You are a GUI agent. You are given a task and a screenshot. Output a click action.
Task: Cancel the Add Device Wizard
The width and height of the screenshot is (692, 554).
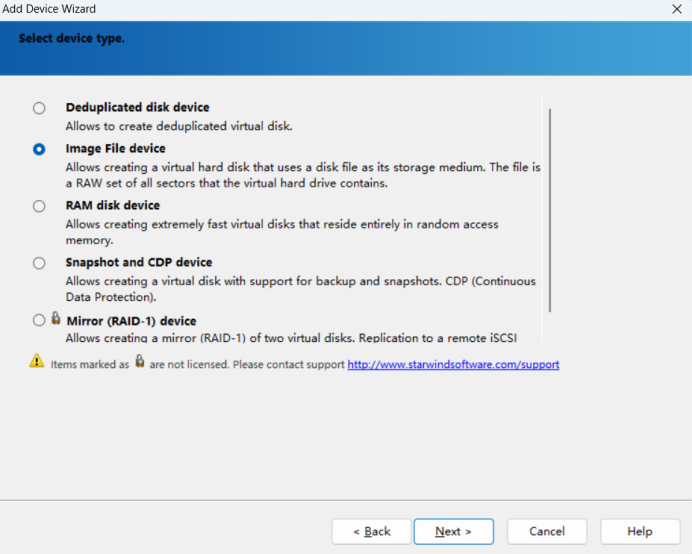(x=547, y=531)
